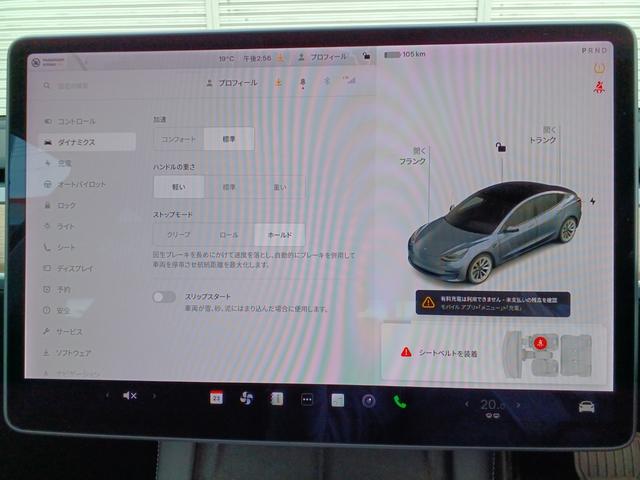Tap the passenger airbag status icon at top left
Screen dimensions: 640x480
point(48,62)
